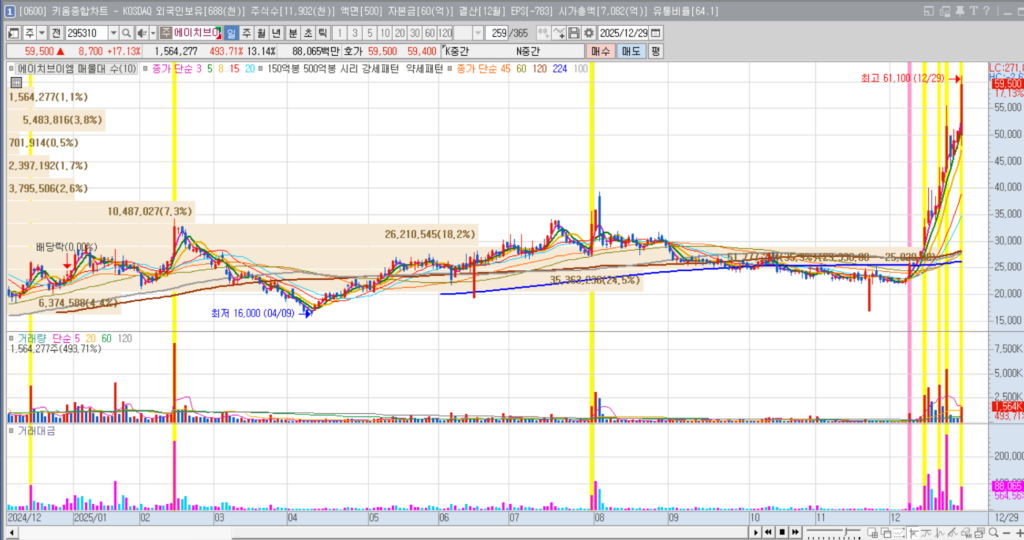Expand the stock code 295310 dropdown
This screenshot has height=540, width=1024.
(x=112, y=33)
